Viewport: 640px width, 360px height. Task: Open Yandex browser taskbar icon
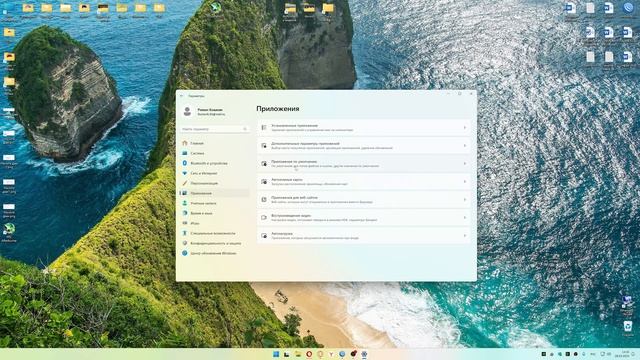click(331, 354)
